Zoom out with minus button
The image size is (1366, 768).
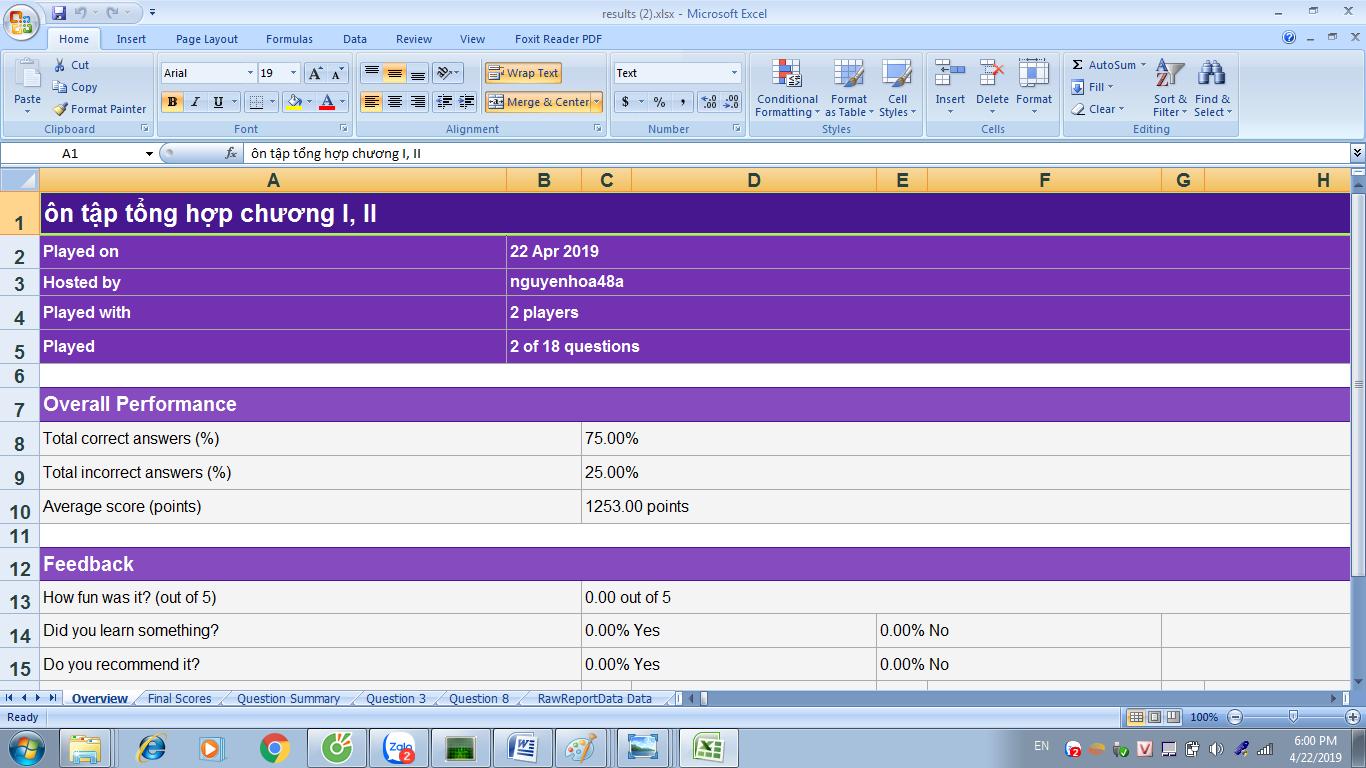[1236, 717]
